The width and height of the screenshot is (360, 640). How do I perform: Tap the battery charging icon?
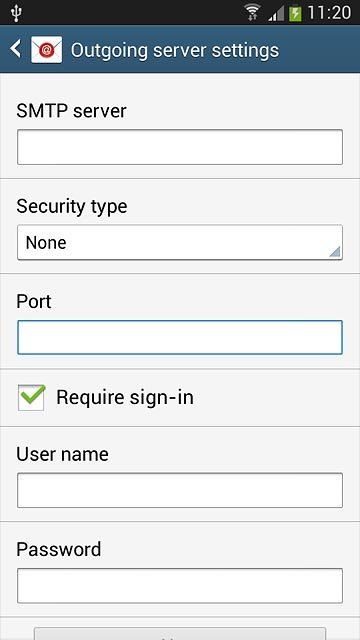tap(295, 13)
